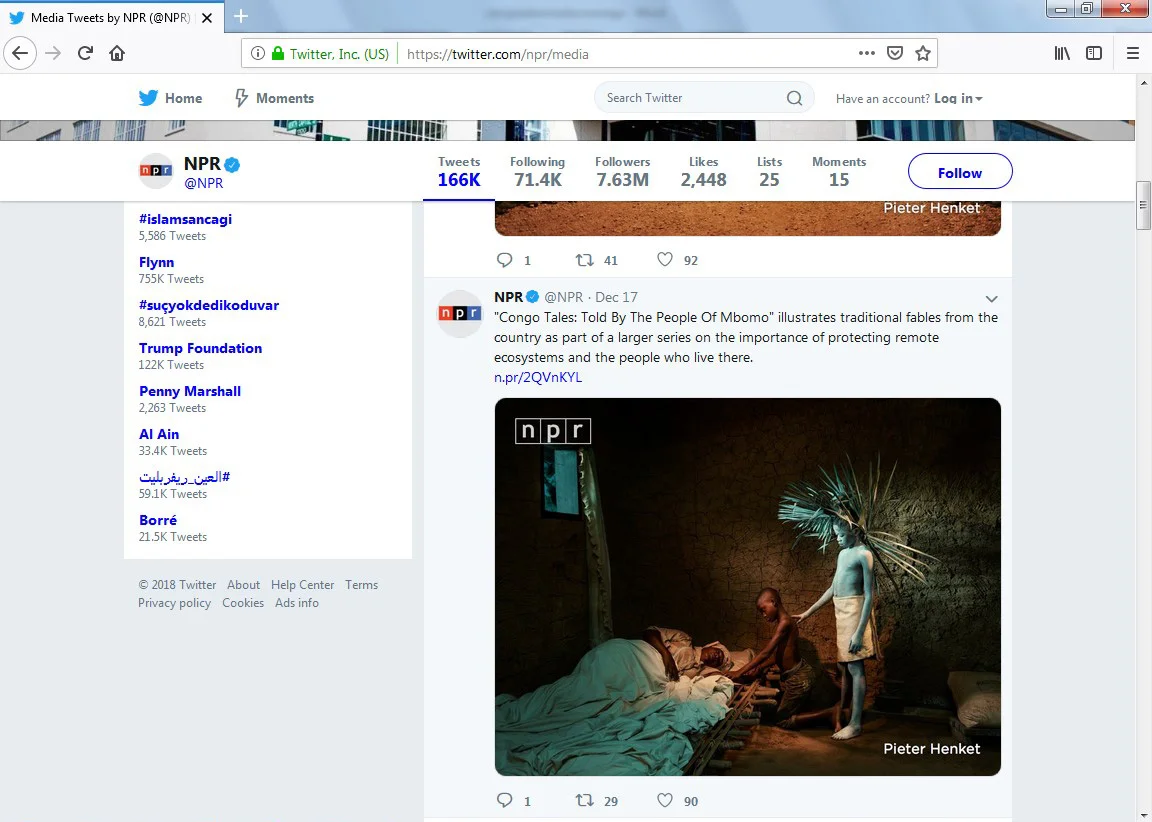Retweet the upper tweet showing 41 retweets

(x=584, y=260)
